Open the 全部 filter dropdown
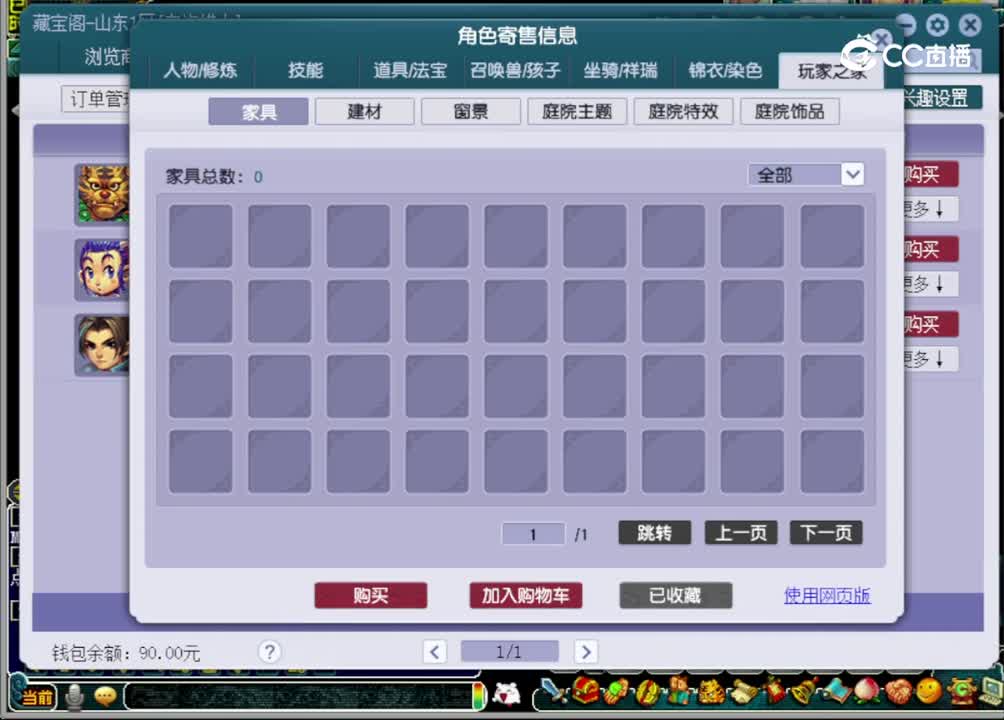The image size is (1004, 720). 806,174
